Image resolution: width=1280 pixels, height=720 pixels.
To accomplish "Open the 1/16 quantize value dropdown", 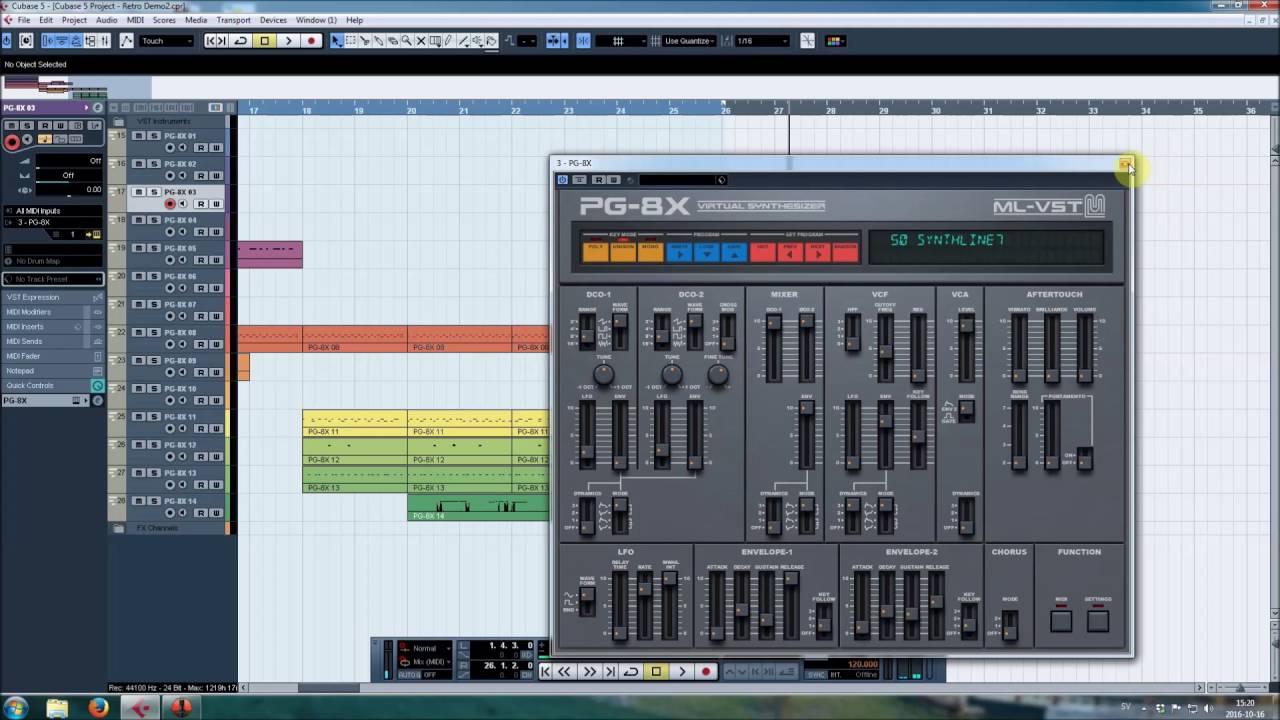I will click(x=762, y=41).
